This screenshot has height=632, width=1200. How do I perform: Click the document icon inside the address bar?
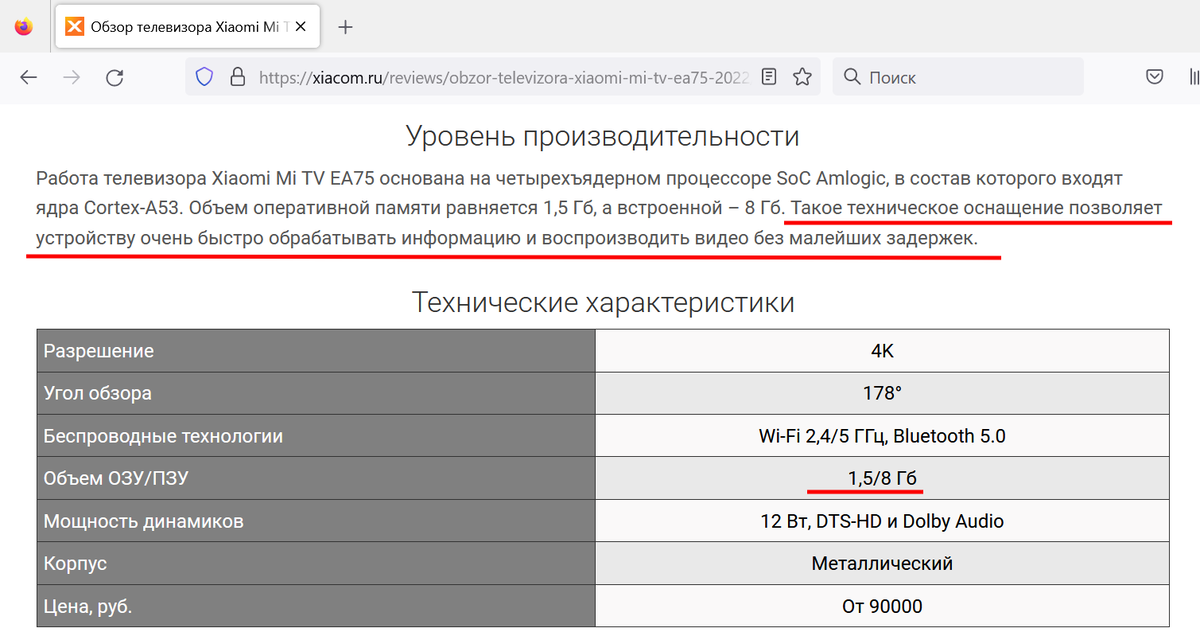click(x=768, y=76)
